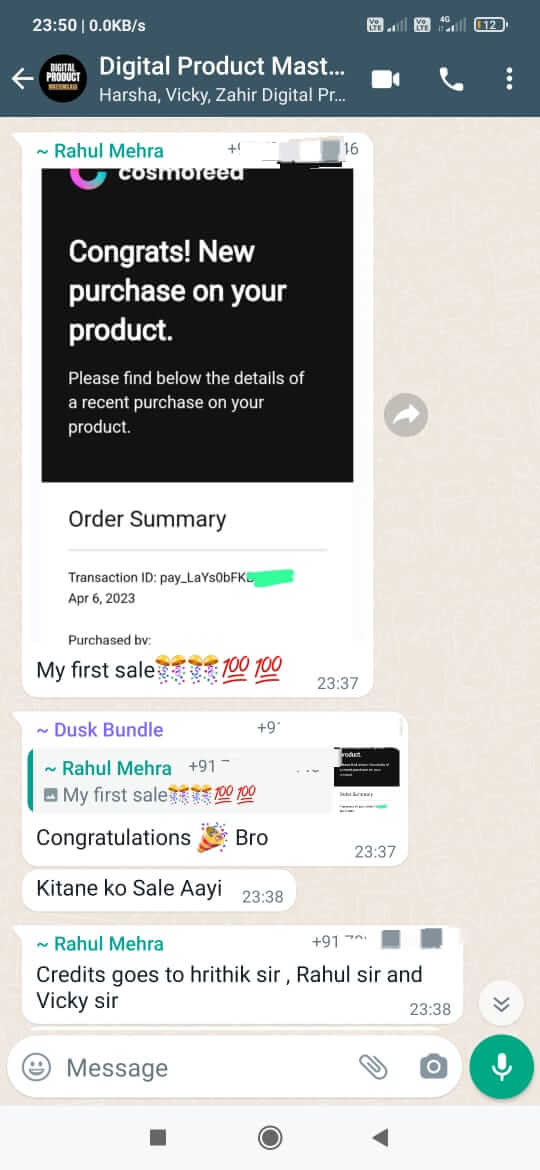The image size is (540, 1170).
Task: Jump to latest messages with double chevron
Action: point(501,1004)
